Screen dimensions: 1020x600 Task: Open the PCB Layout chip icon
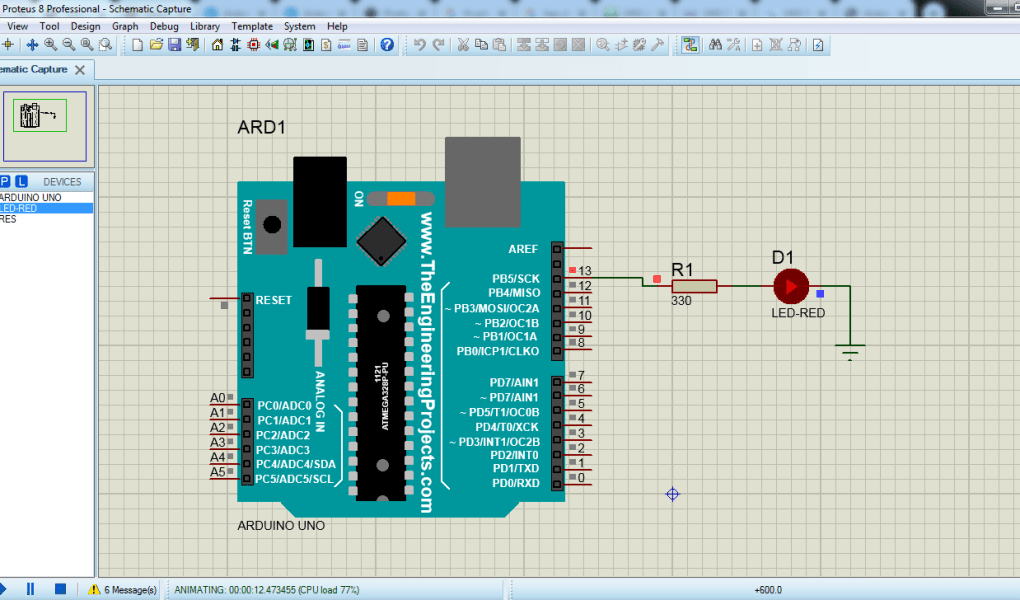coord(254,45)
